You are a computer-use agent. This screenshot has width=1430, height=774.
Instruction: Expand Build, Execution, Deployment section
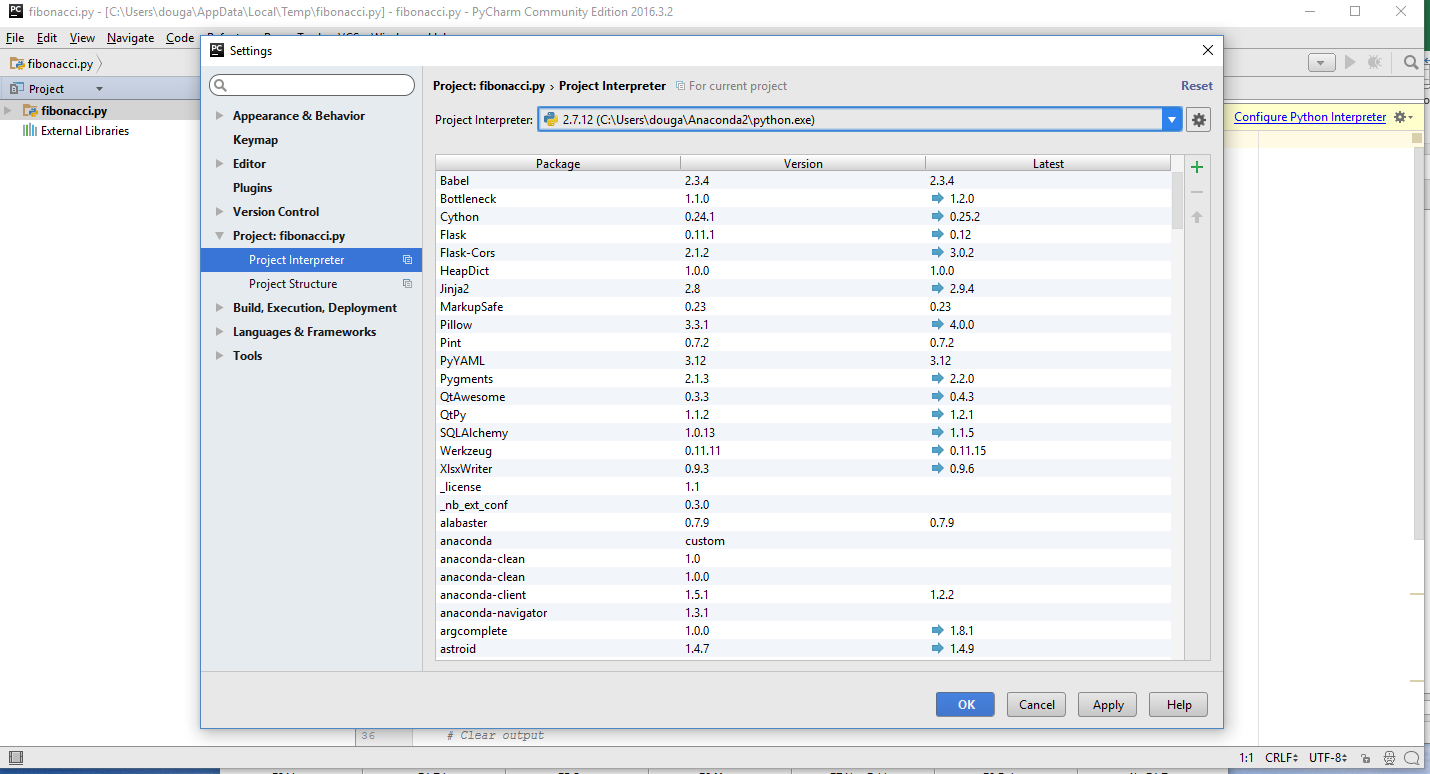pos(220,308)
